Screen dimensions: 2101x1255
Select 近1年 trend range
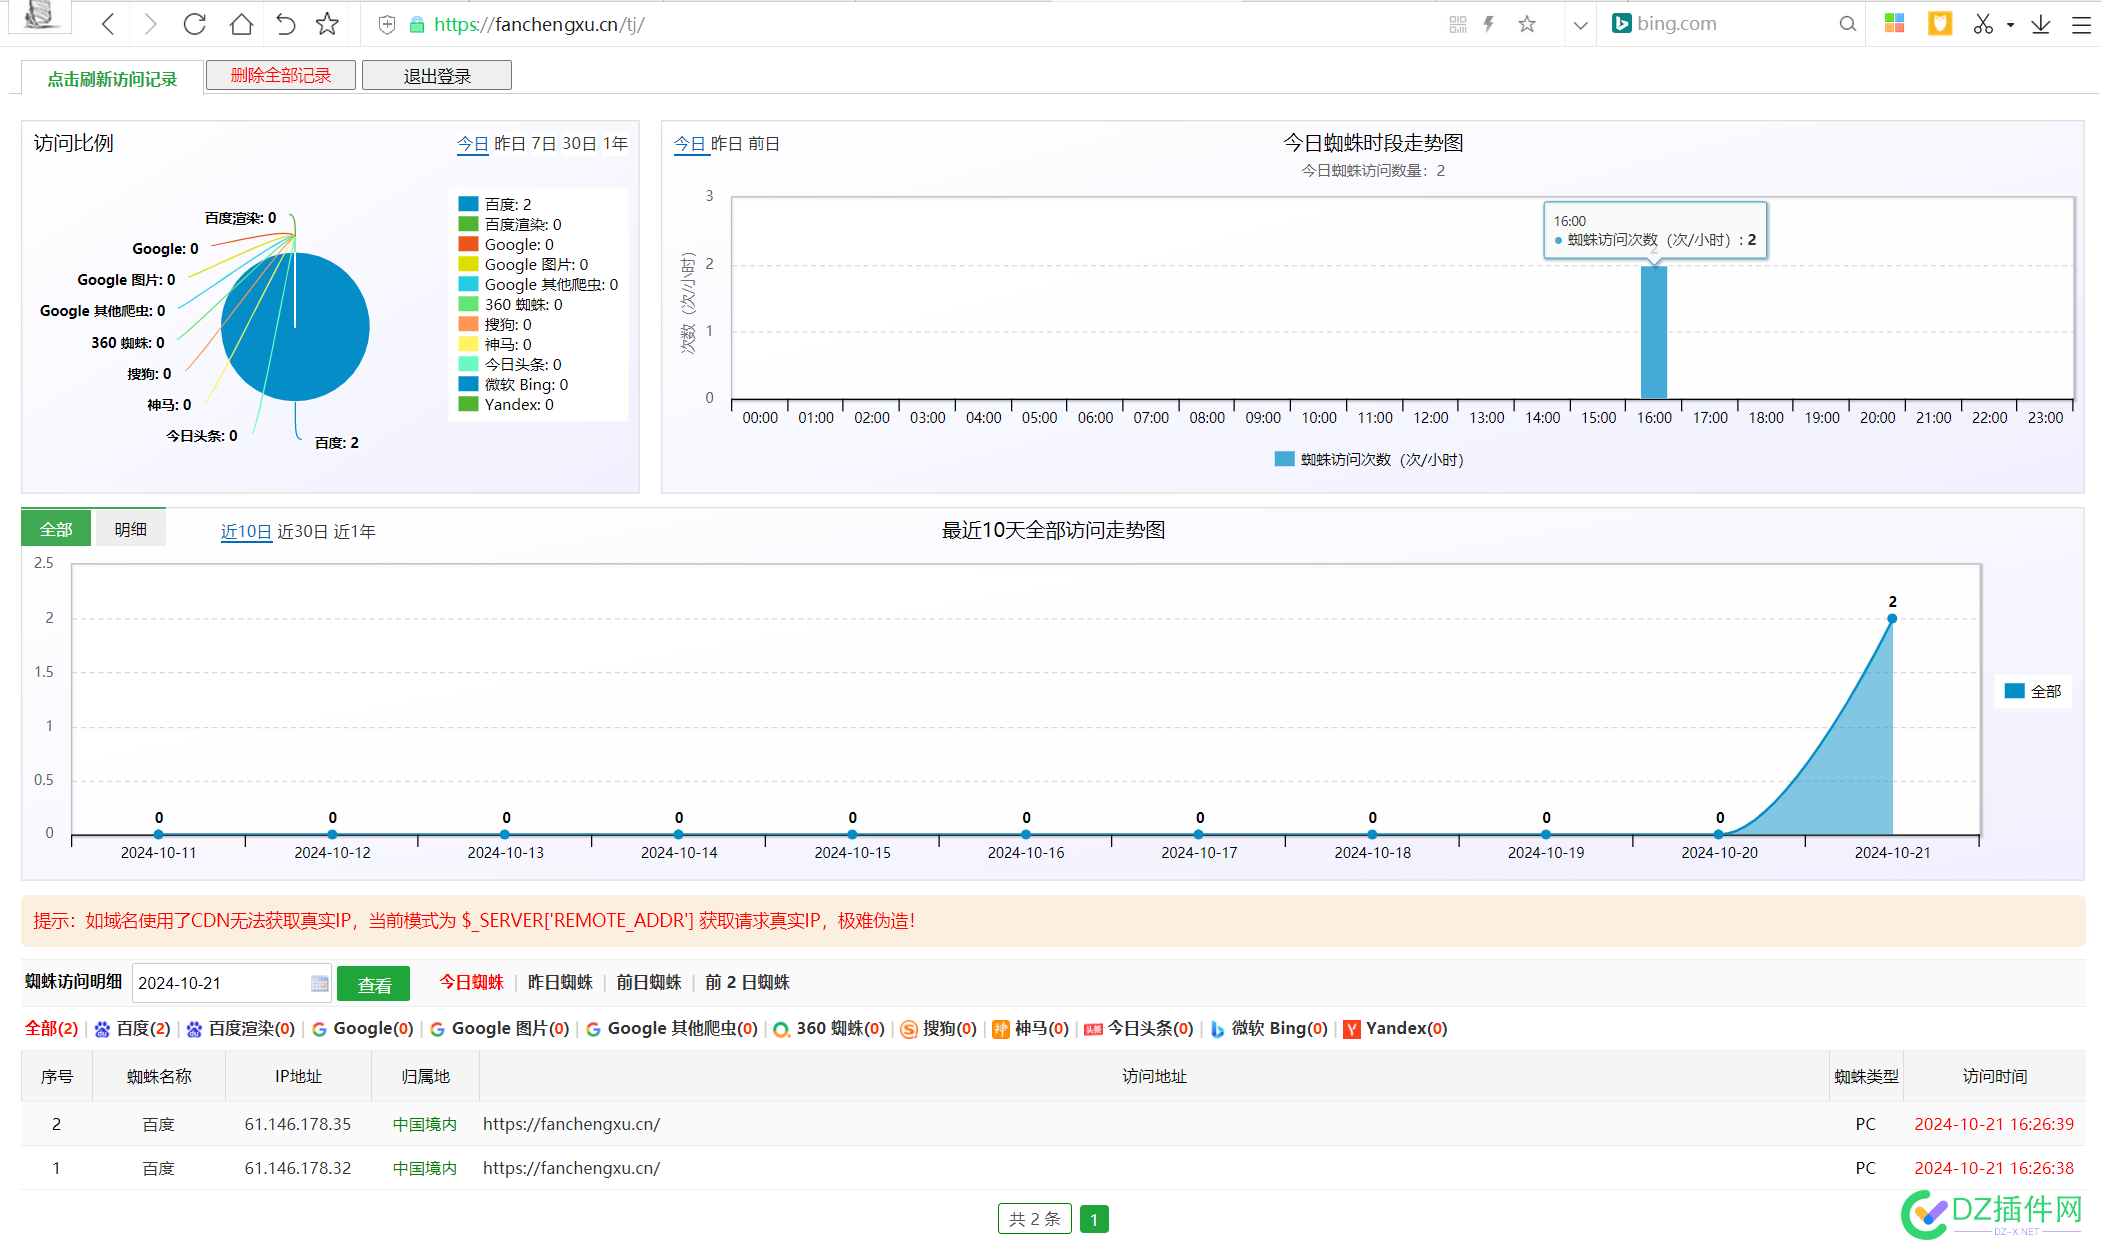(355, 532)
